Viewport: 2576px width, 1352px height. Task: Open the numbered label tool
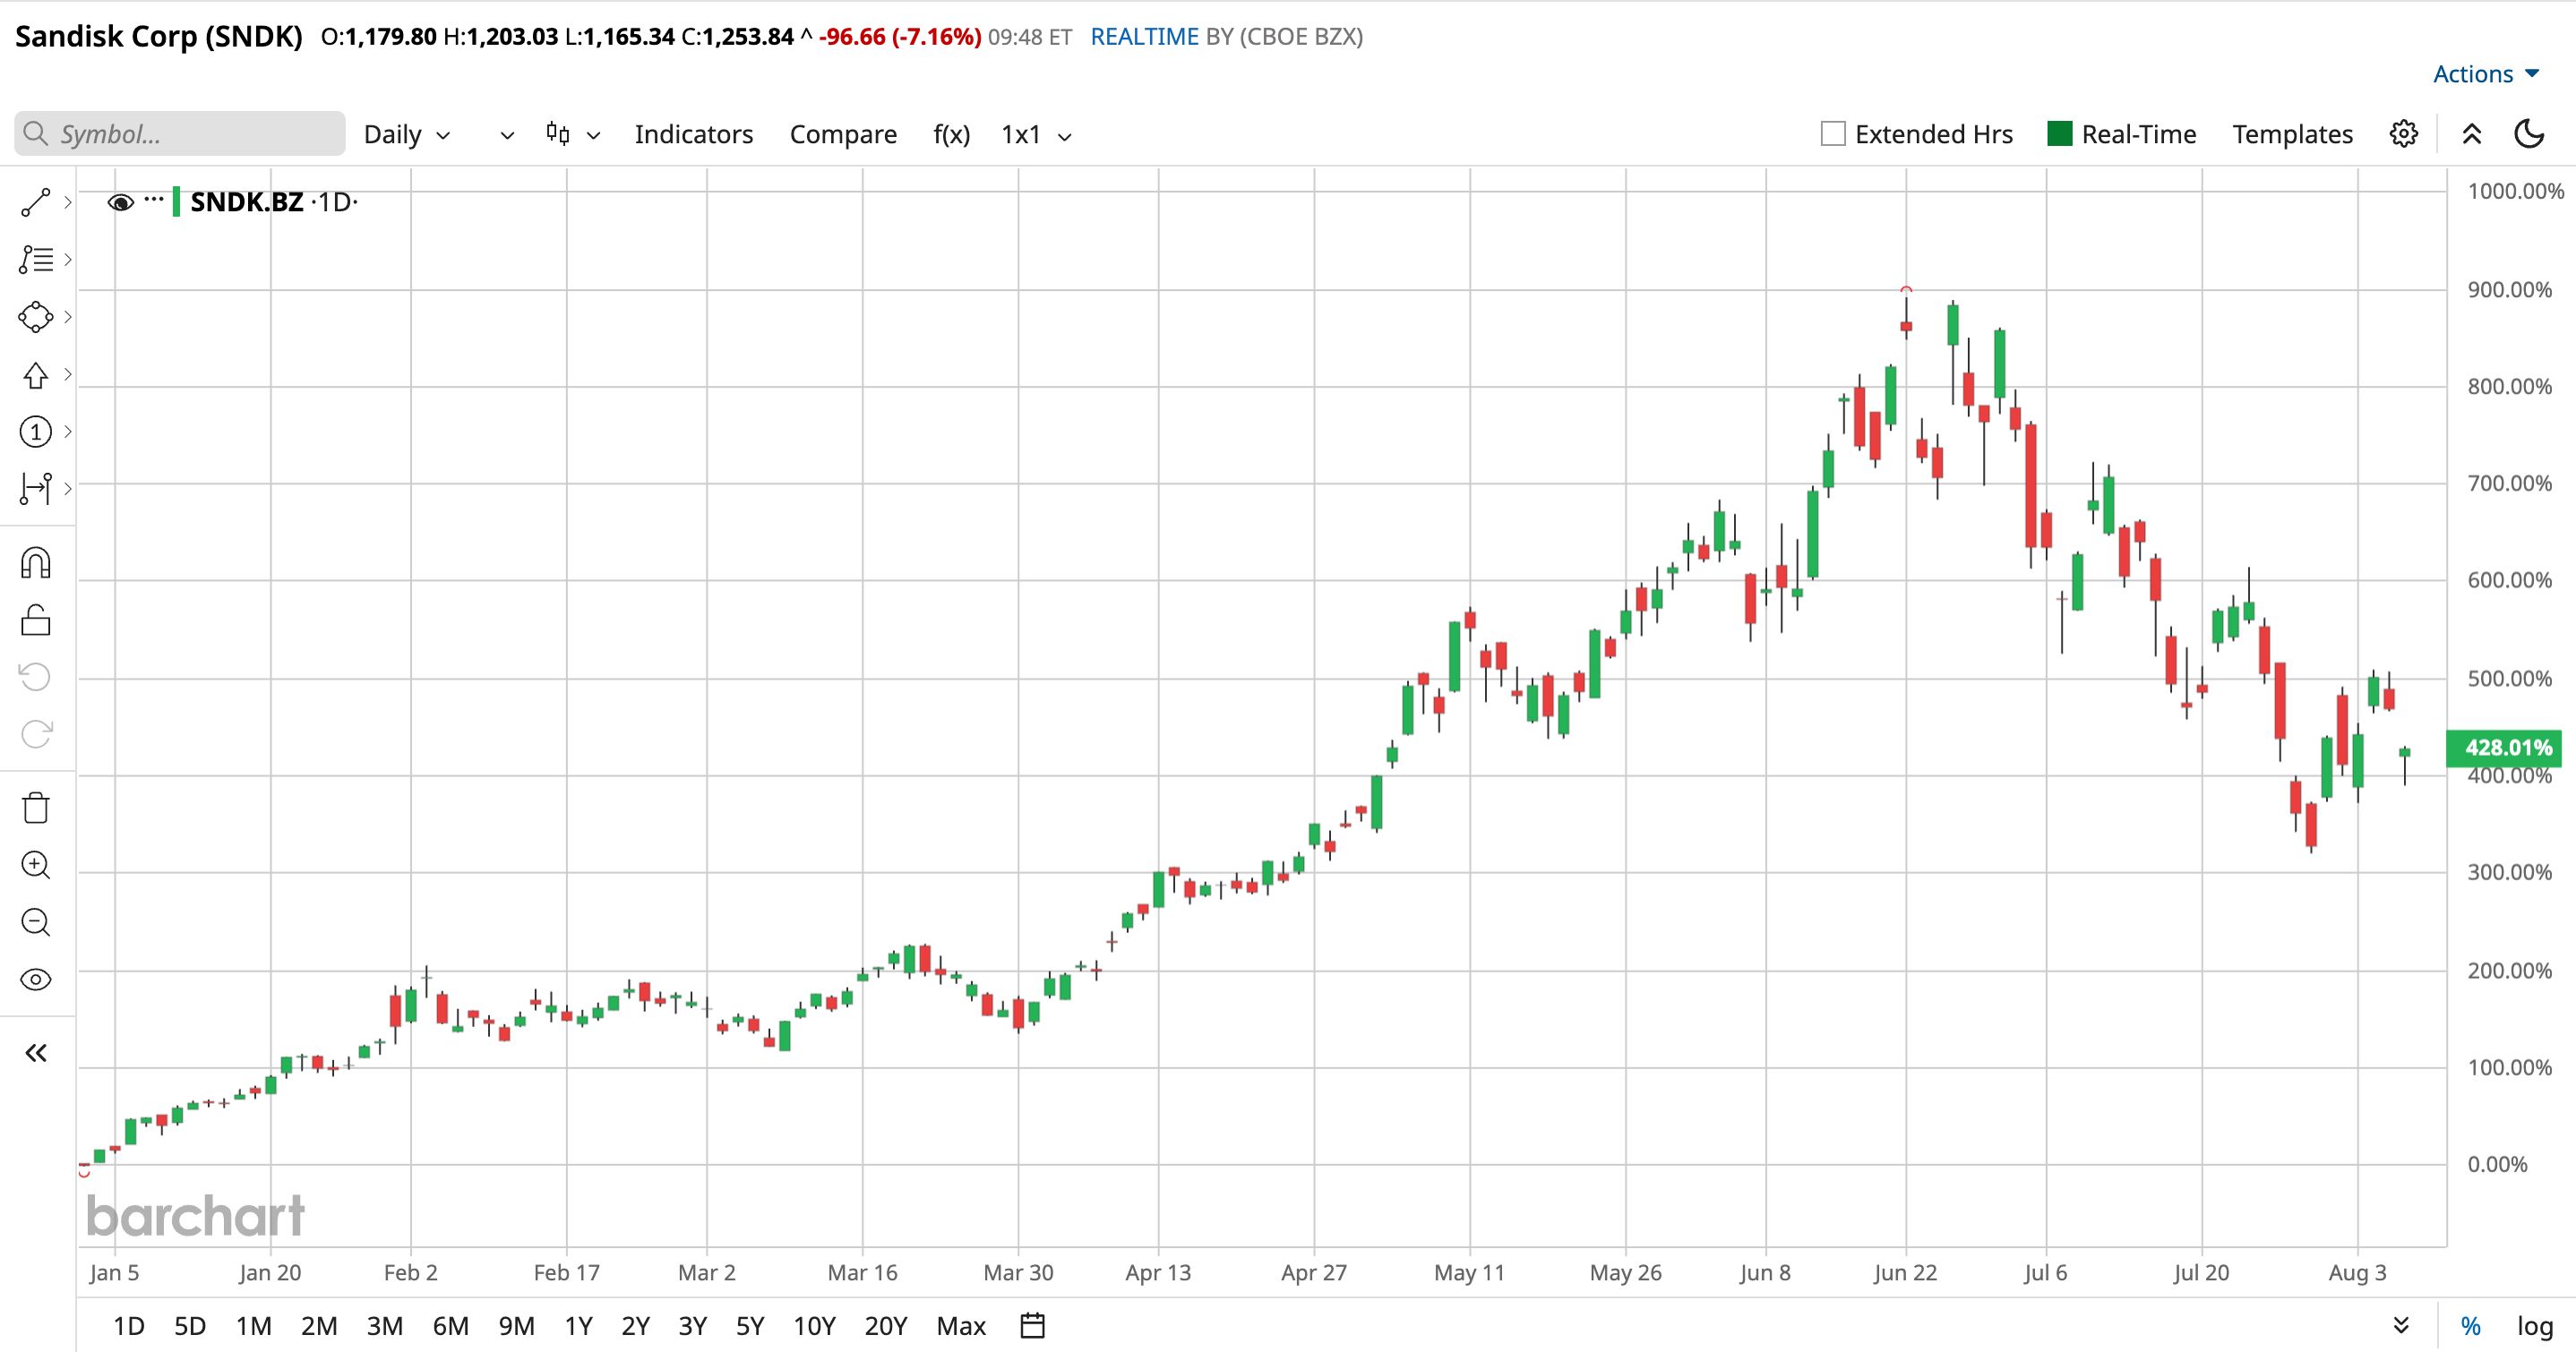(x=36, y=432)
